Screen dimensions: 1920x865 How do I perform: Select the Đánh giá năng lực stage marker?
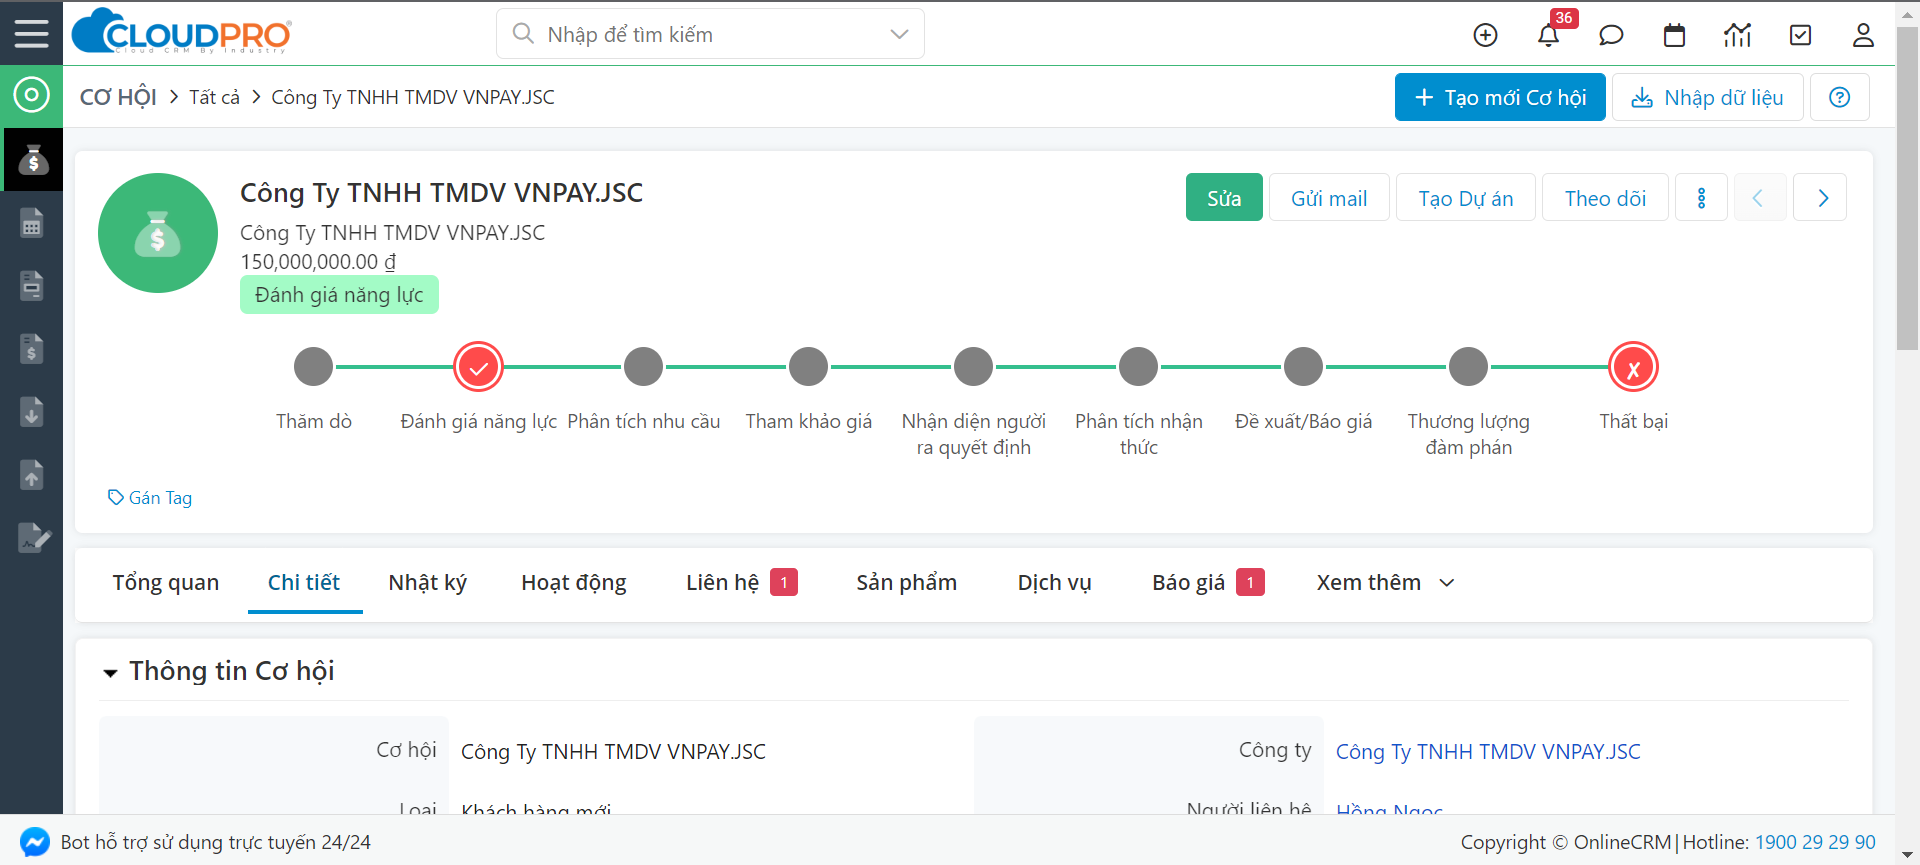(478, 367)
